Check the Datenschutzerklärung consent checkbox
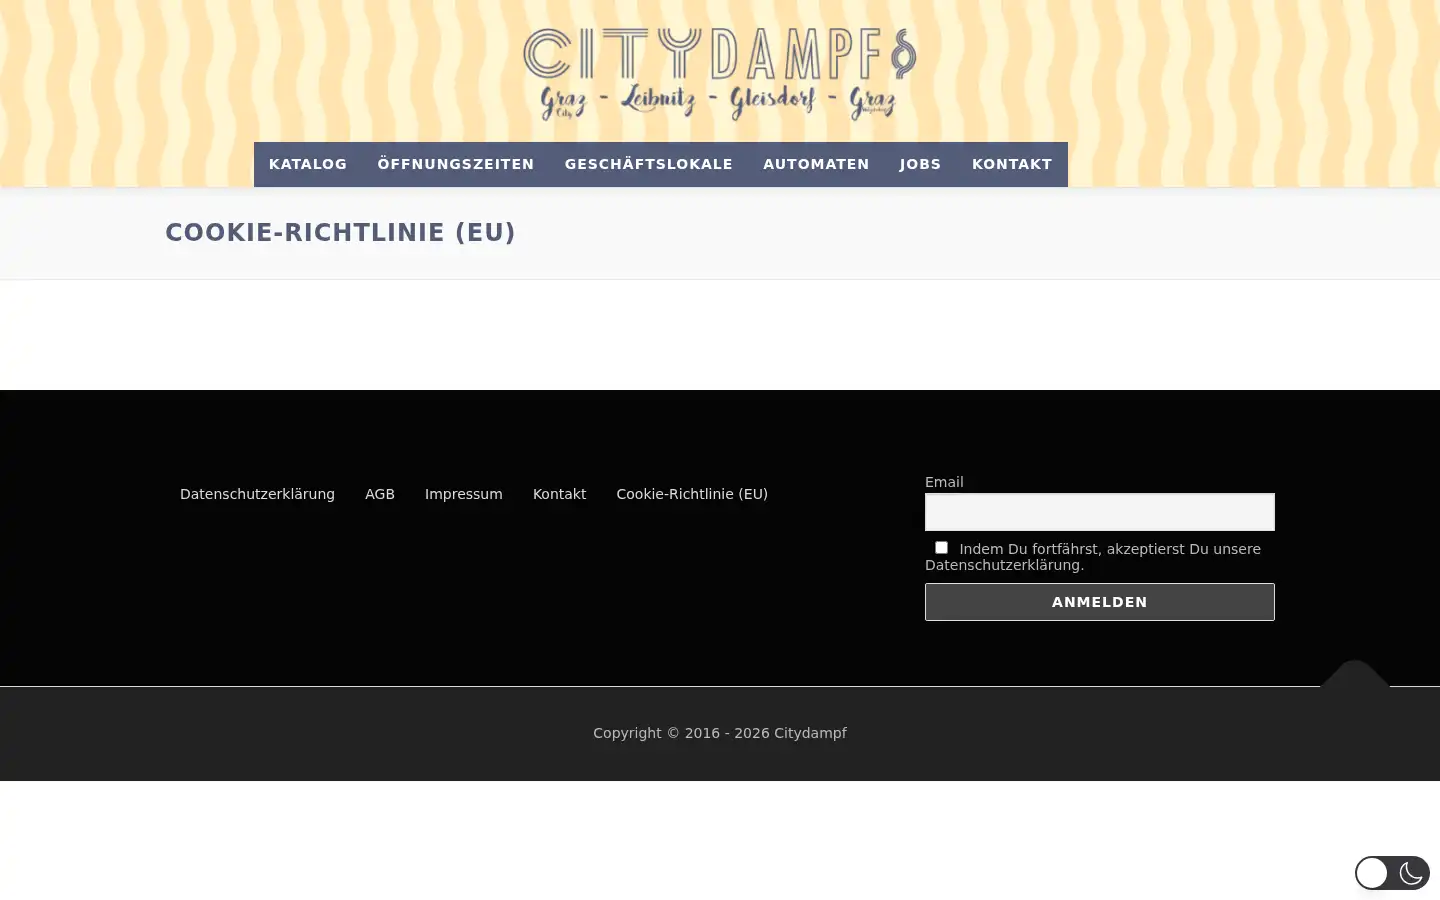Image resolution: width=1440 pixels, height=900 pixels. [x=941, y=547]
